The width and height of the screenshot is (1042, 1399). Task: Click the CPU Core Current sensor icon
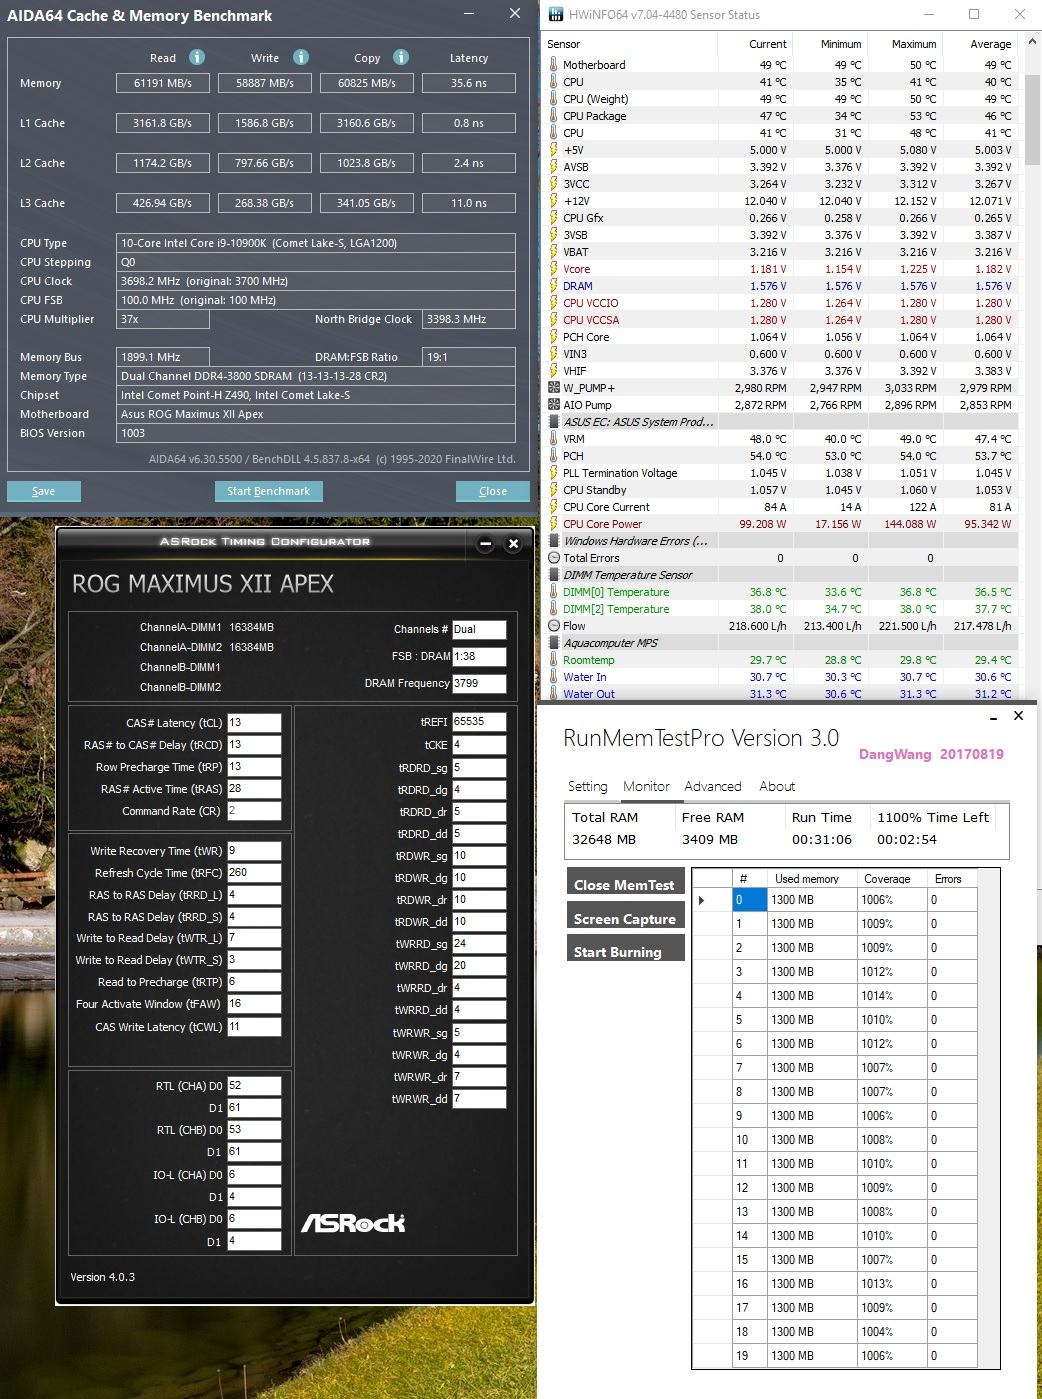[554, 507]
